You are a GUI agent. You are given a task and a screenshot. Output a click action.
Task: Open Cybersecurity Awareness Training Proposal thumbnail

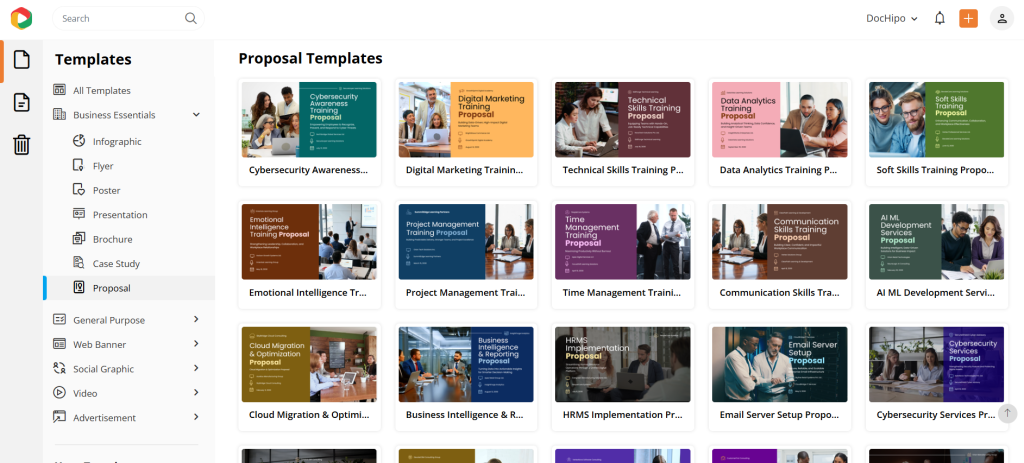[x=309, y=120]
